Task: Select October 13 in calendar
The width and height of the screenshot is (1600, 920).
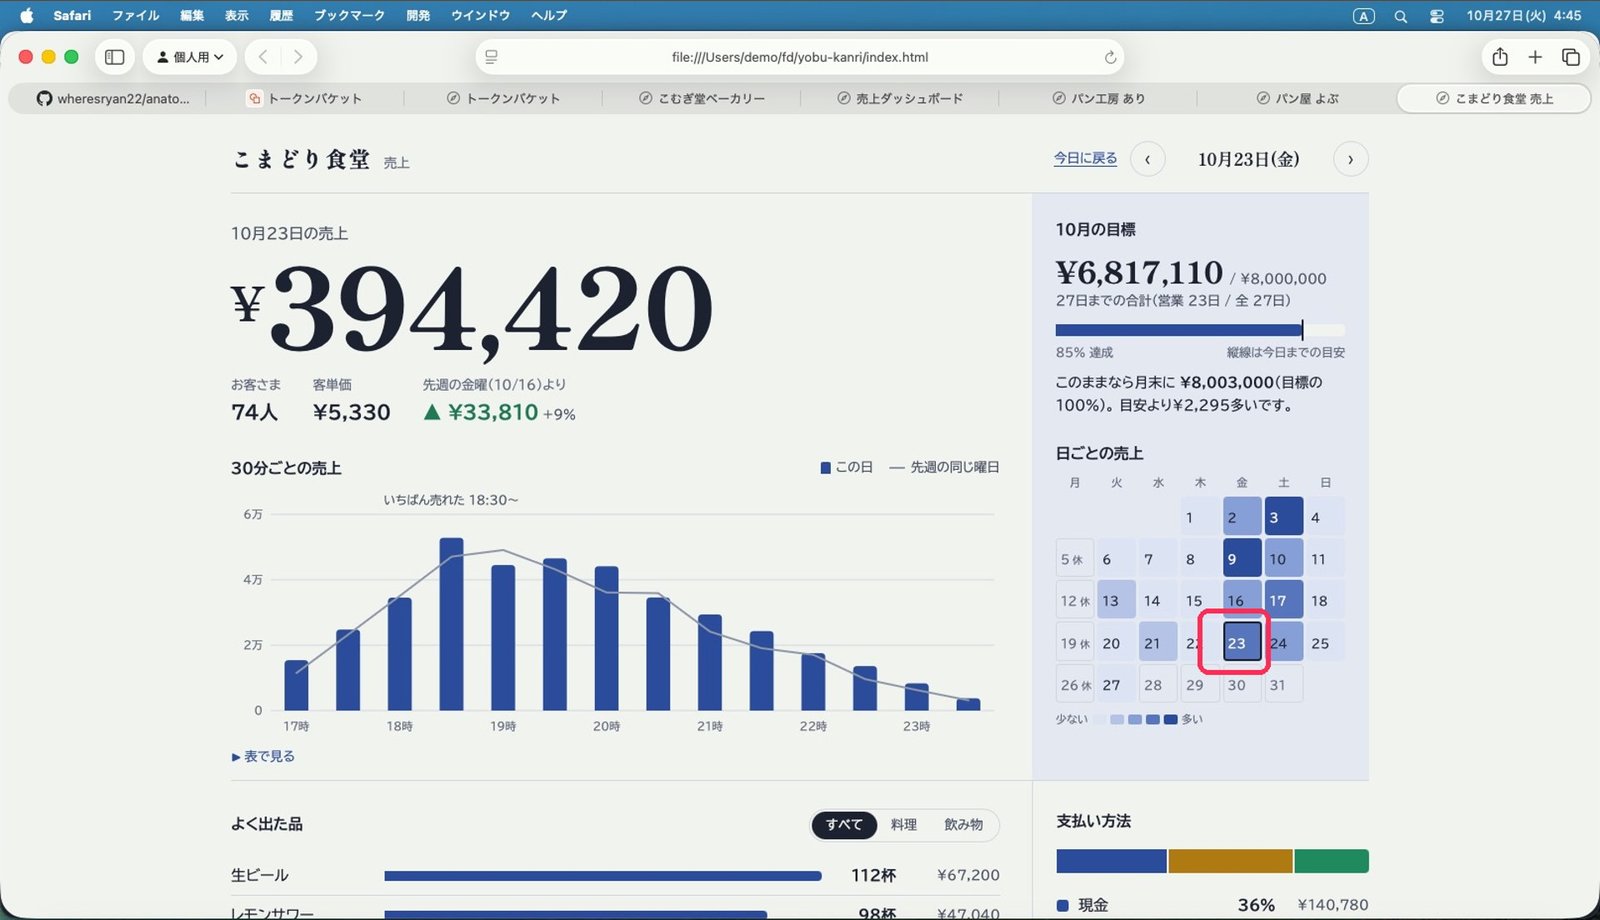Action: pos(1116,600)
